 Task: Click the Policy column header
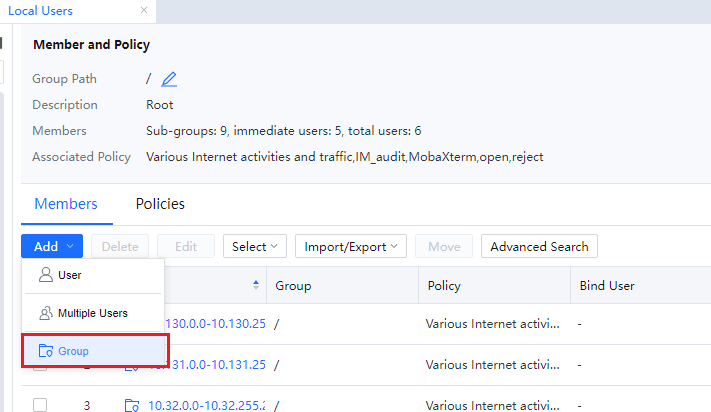443,286
